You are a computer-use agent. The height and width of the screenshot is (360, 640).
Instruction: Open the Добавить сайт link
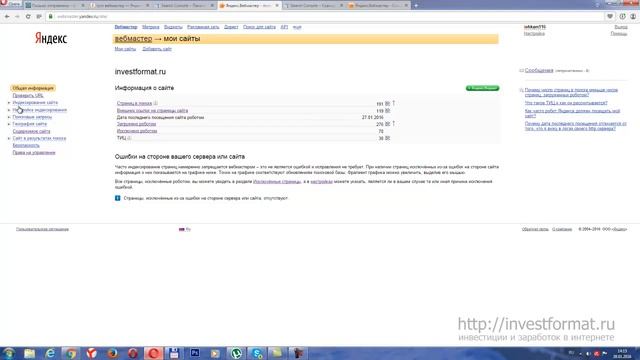(157, 49)
